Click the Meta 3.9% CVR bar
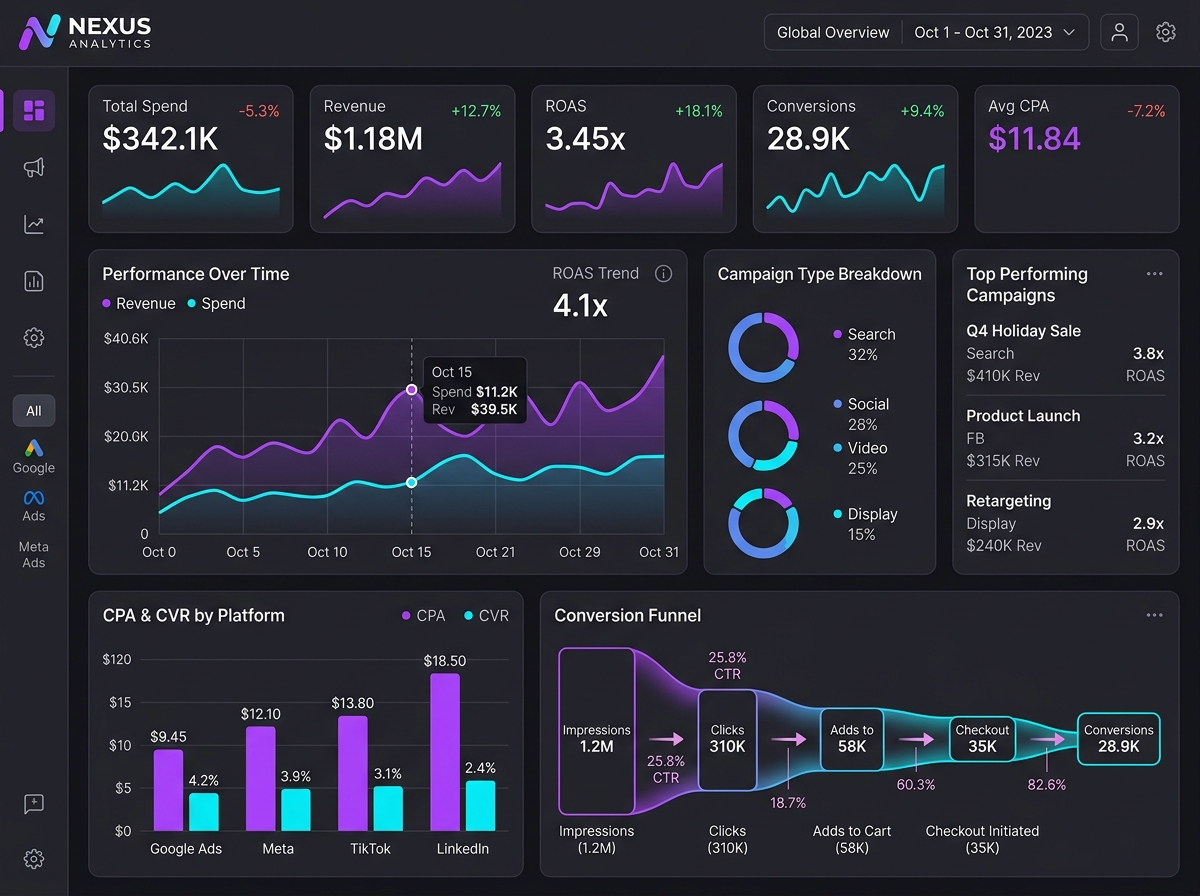The height and width of the screenshot is (896, 1200). [x=295, y=810]
